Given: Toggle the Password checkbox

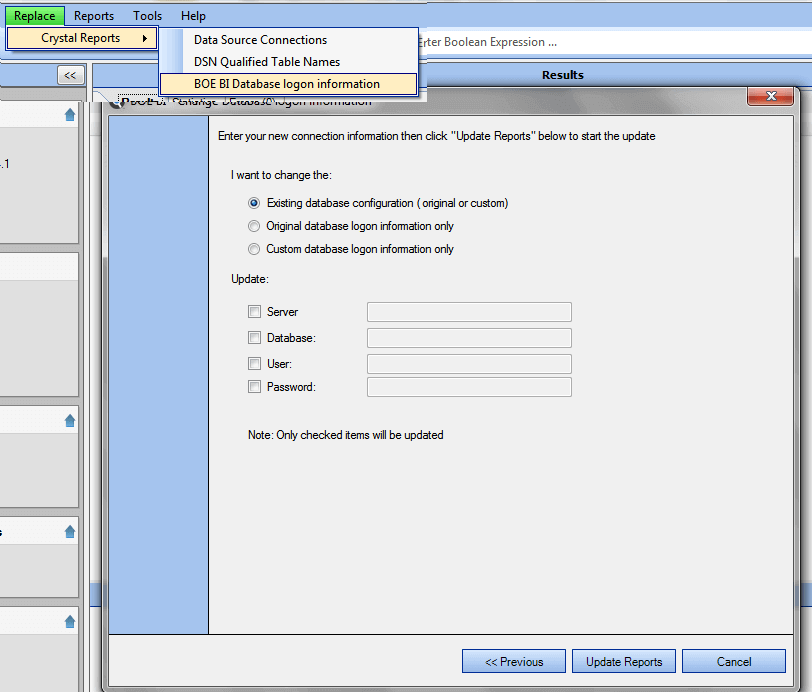Looking at the screenshot, I should (254, 387).
